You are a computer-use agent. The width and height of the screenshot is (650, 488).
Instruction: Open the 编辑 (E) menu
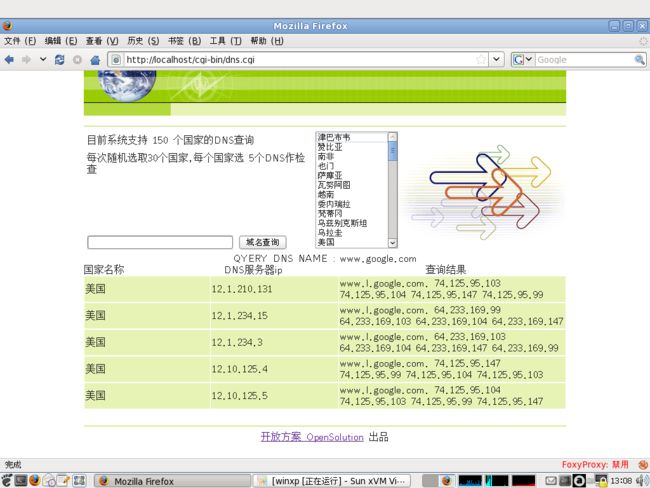(61, 41)
